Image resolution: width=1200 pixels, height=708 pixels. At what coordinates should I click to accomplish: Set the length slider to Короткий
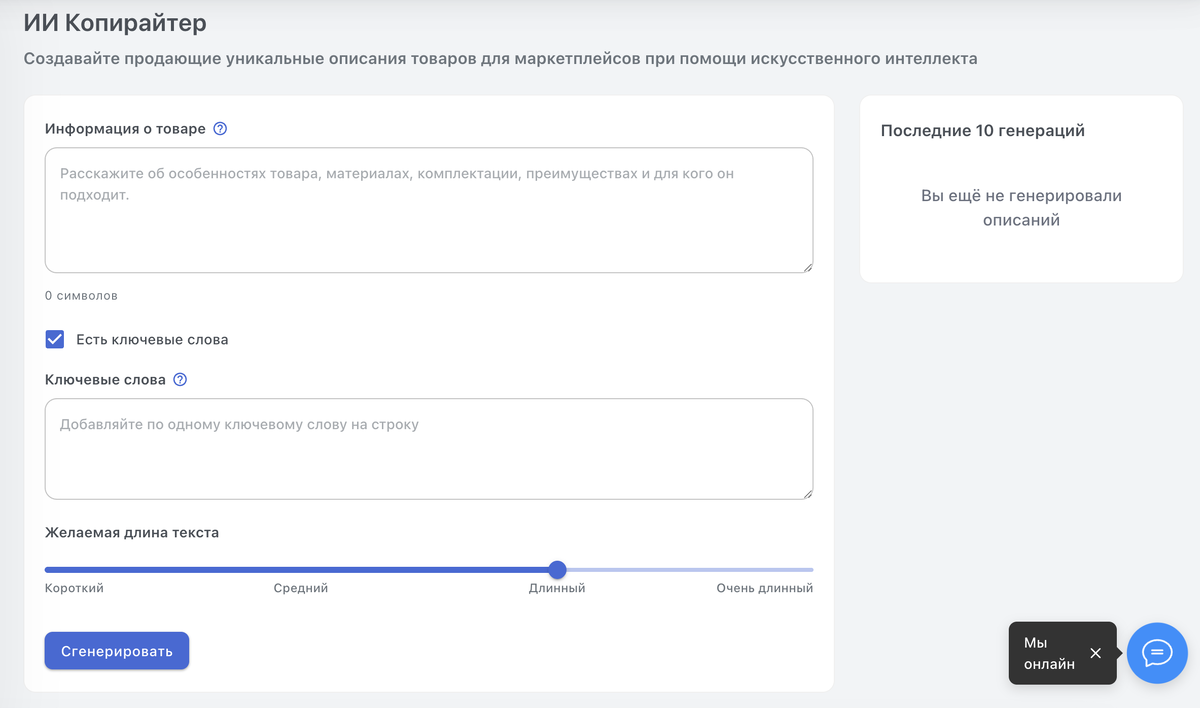tap(46, 570)
